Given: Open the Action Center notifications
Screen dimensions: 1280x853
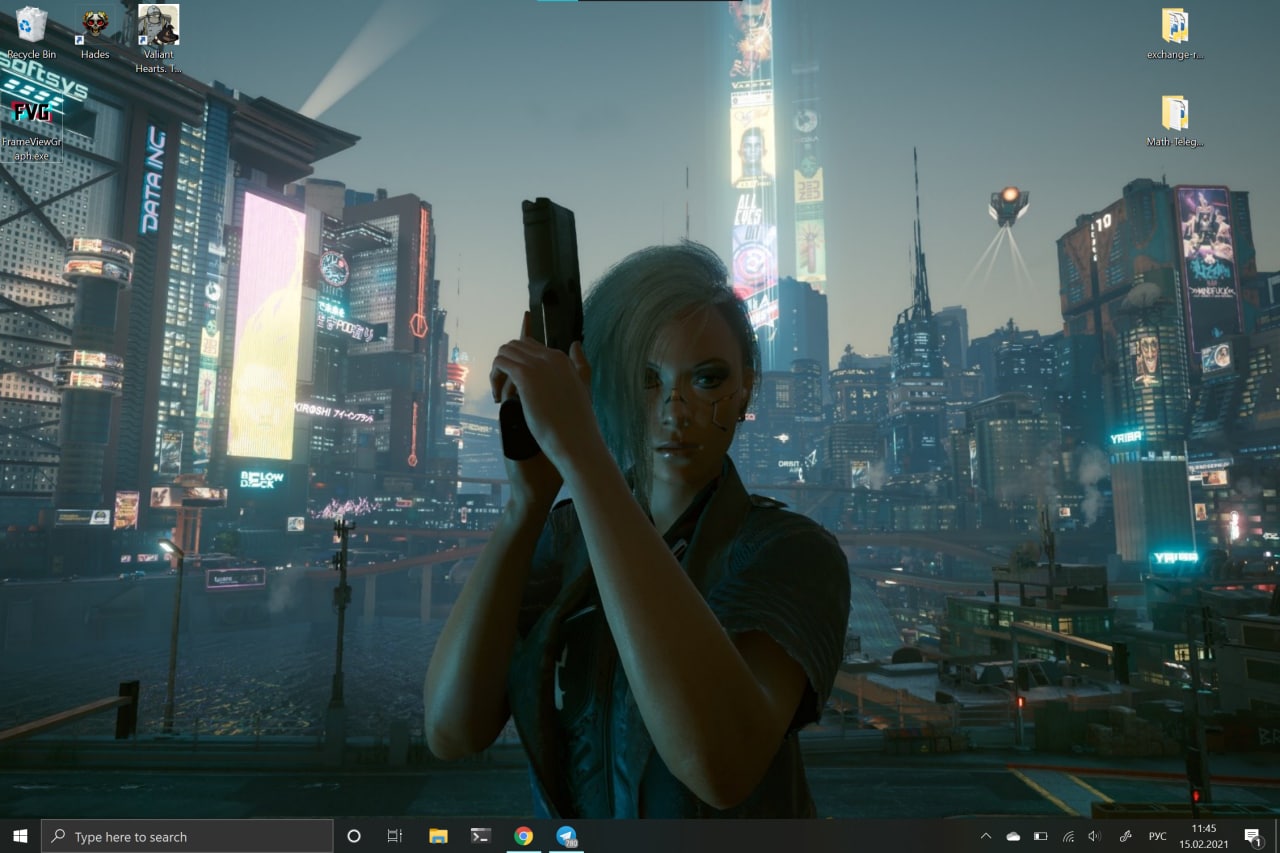Looking at the screenshot, I should [1252, 836].
